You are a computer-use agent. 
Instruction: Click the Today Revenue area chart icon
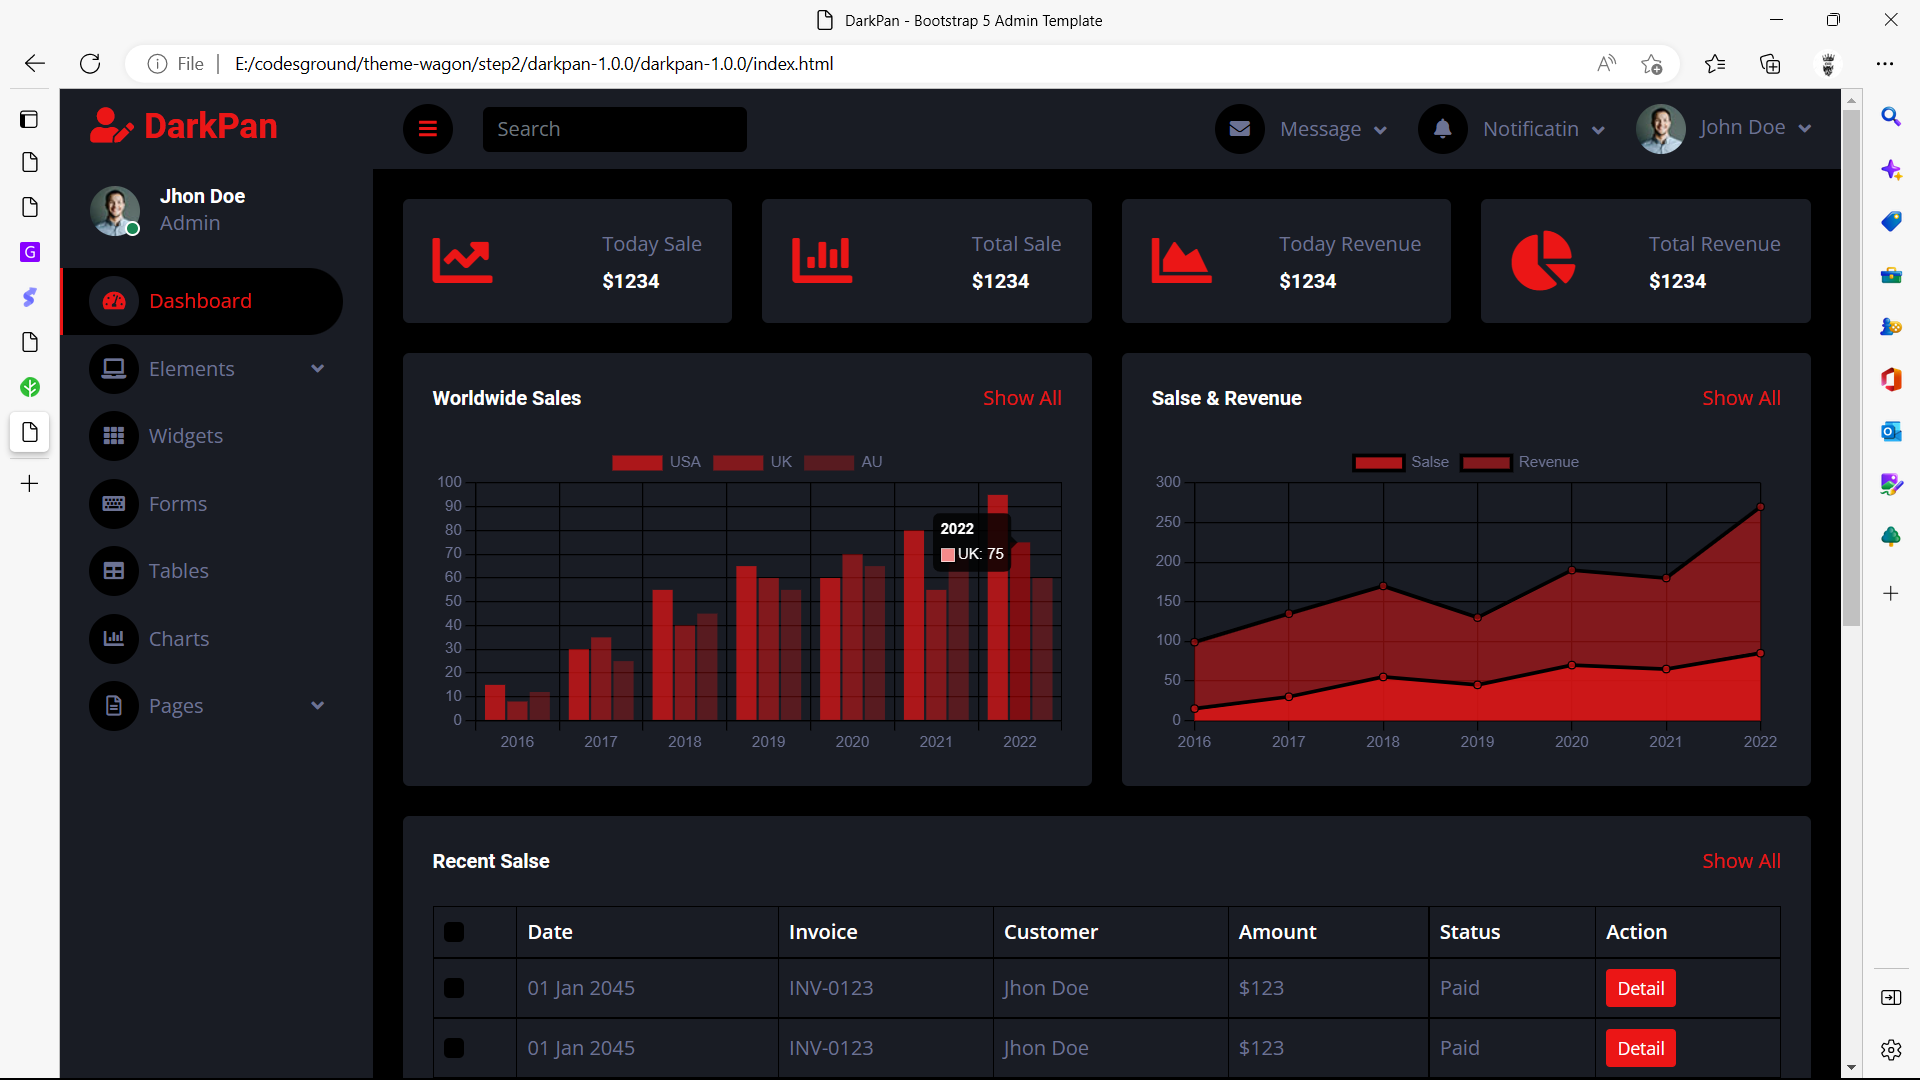[1181, 261]
